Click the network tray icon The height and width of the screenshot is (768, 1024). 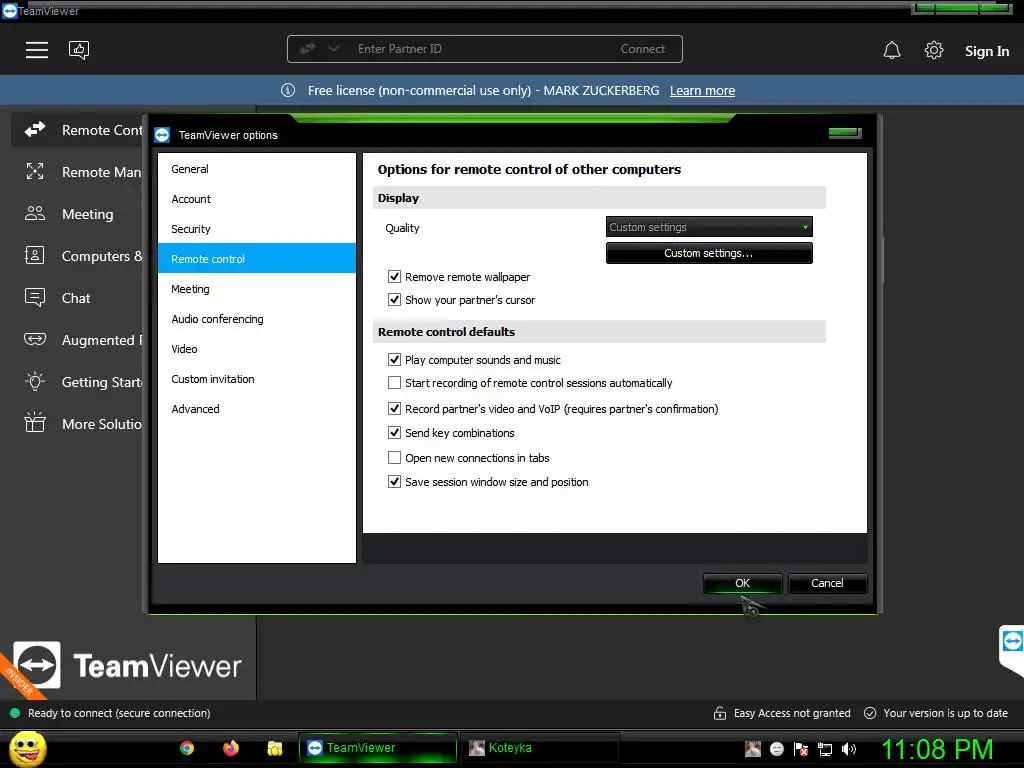tap(825, 749)
